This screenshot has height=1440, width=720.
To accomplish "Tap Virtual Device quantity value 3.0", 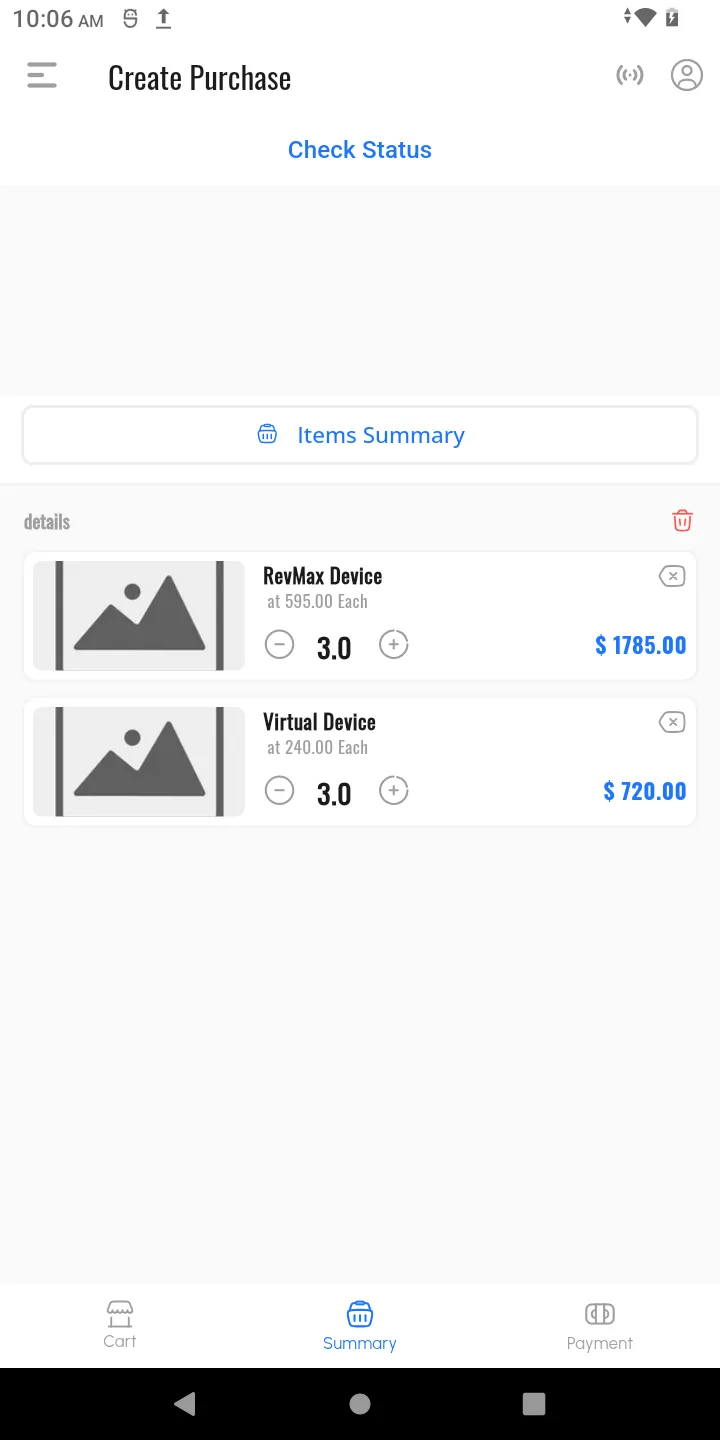I will 334,794.
